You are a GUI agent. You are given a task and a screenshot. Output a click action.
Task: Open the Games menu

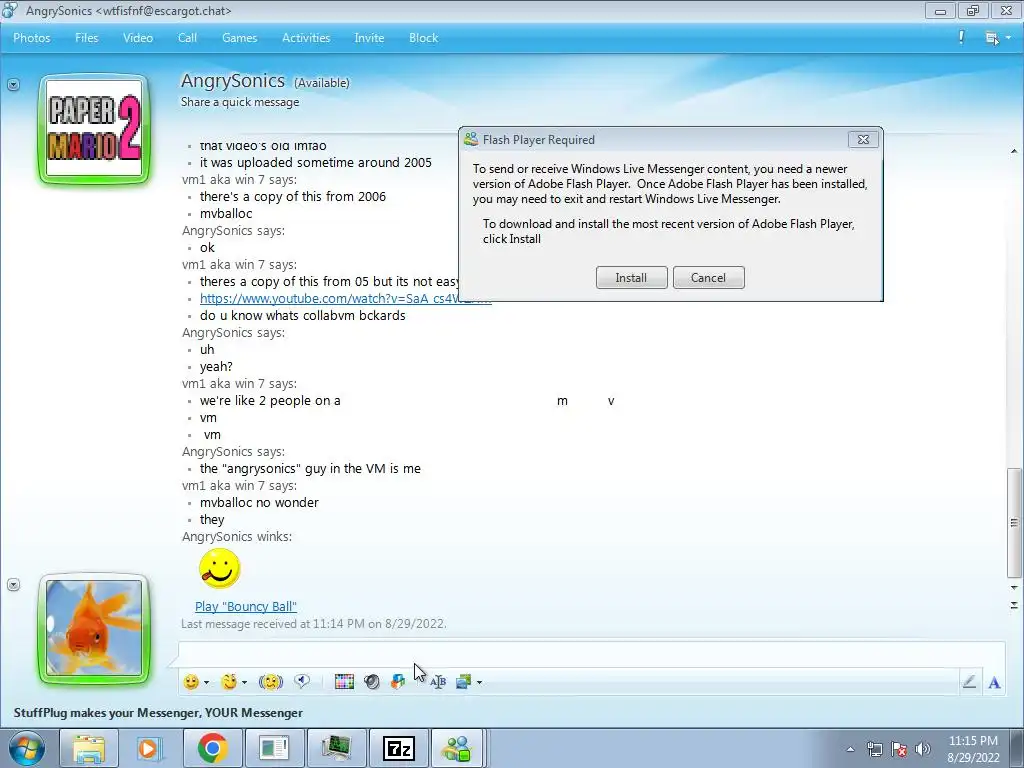[239, 38]
